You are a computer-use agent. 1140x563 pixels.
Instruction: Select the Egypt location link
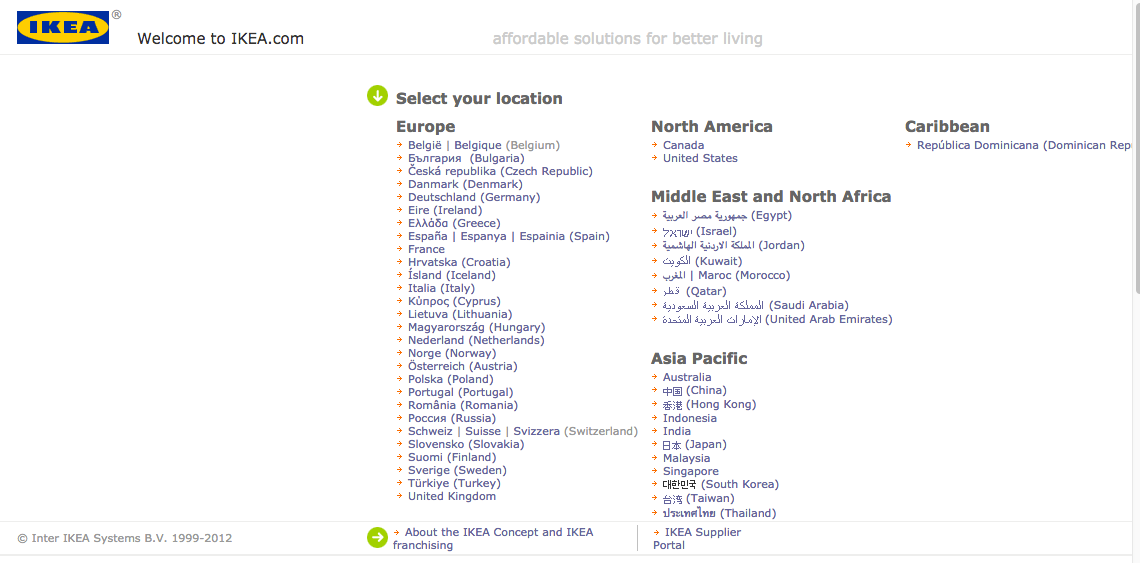(727, 216)
